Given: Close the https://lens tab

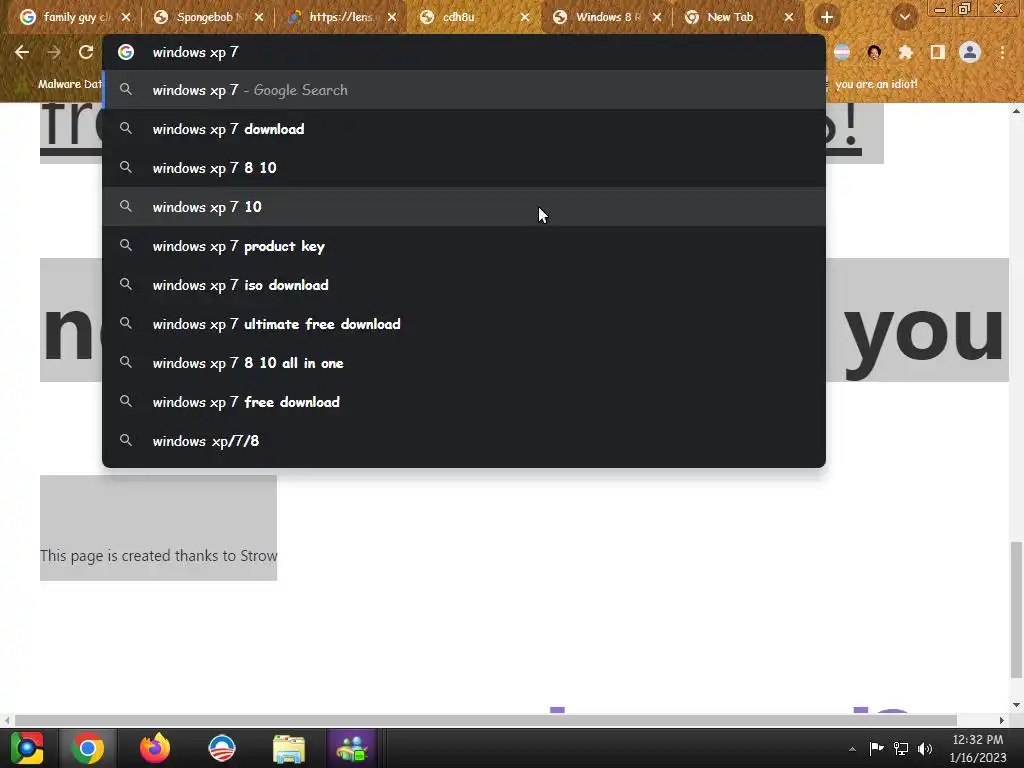Looking at the screenshot, I should click(x=392, y=18).
